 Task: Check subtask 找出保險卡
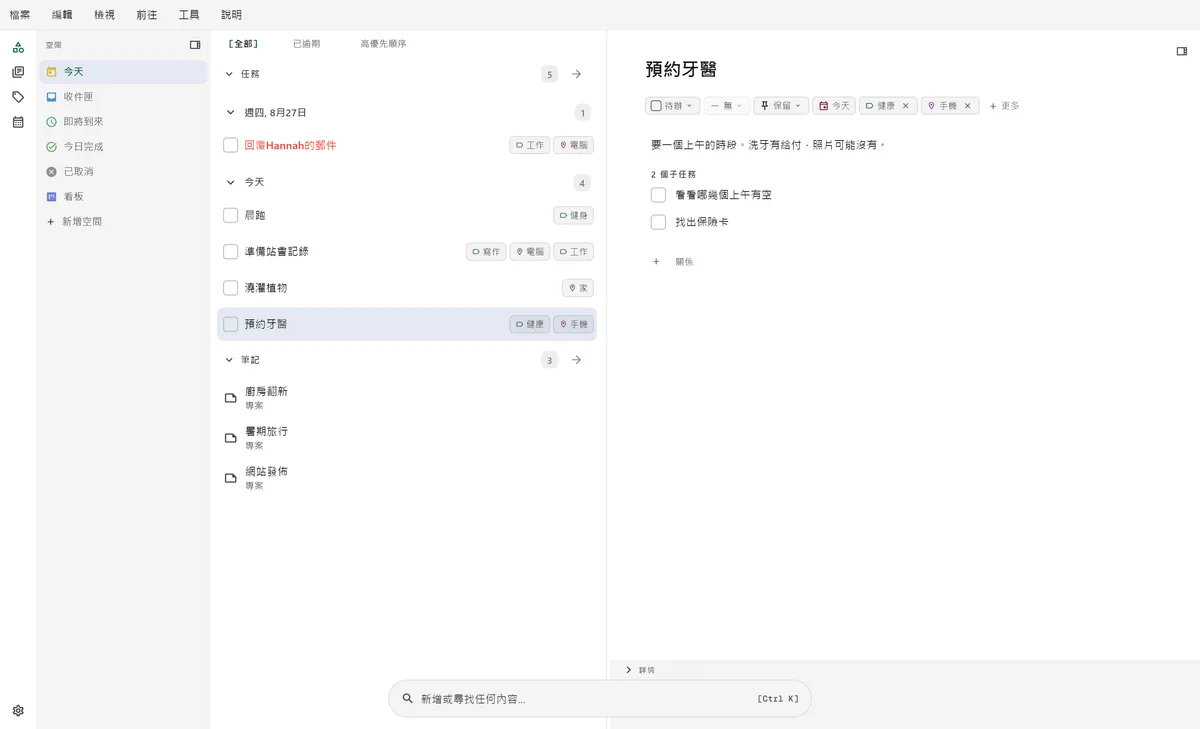tap(658, 222)
